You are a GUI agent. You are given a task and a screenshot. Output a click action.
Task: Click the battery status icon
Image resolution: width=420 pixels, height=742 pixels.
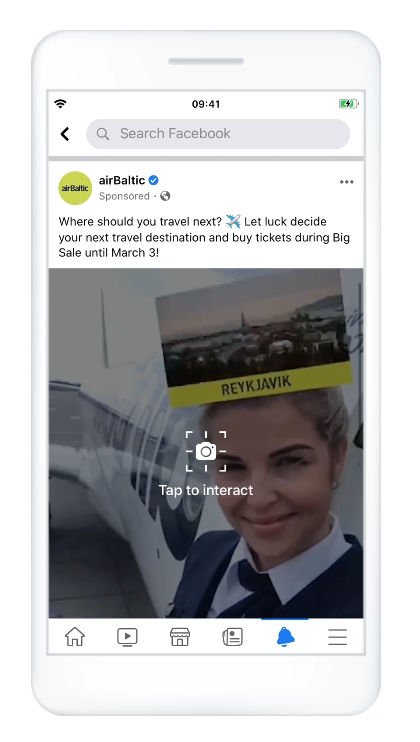point(349,104)
